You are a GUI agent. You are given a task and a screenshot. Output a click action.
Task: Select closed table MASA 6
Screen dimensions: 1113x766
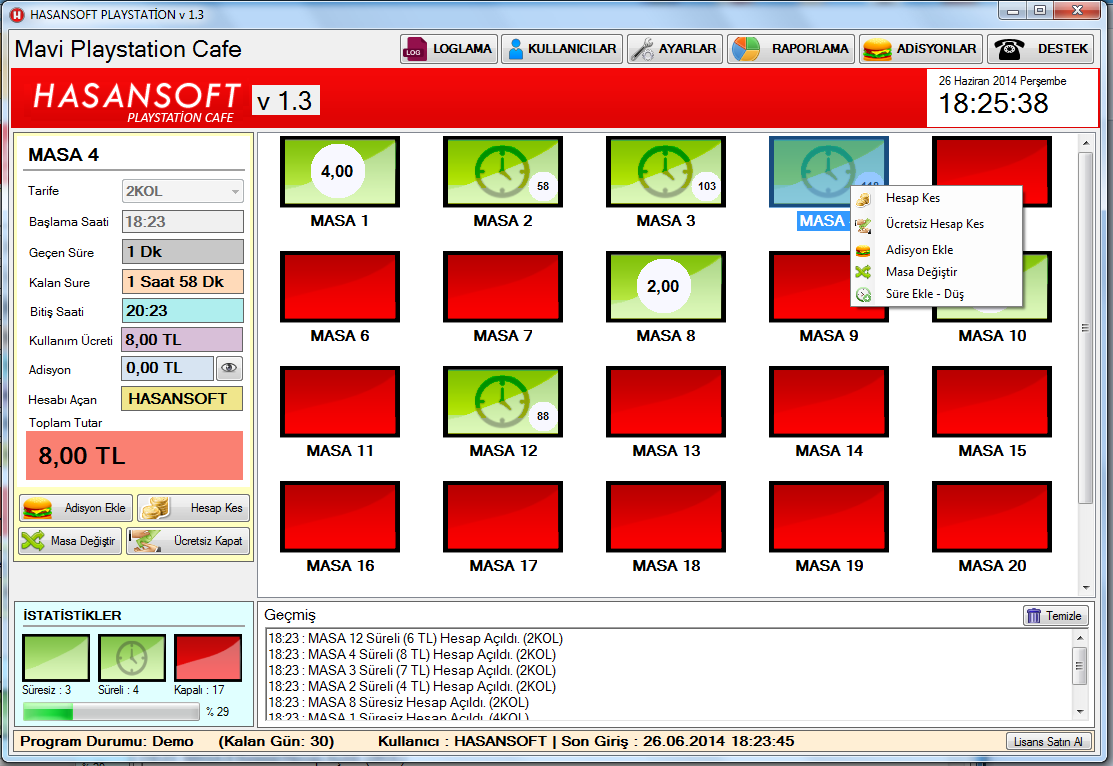click(x=340, y=287)
